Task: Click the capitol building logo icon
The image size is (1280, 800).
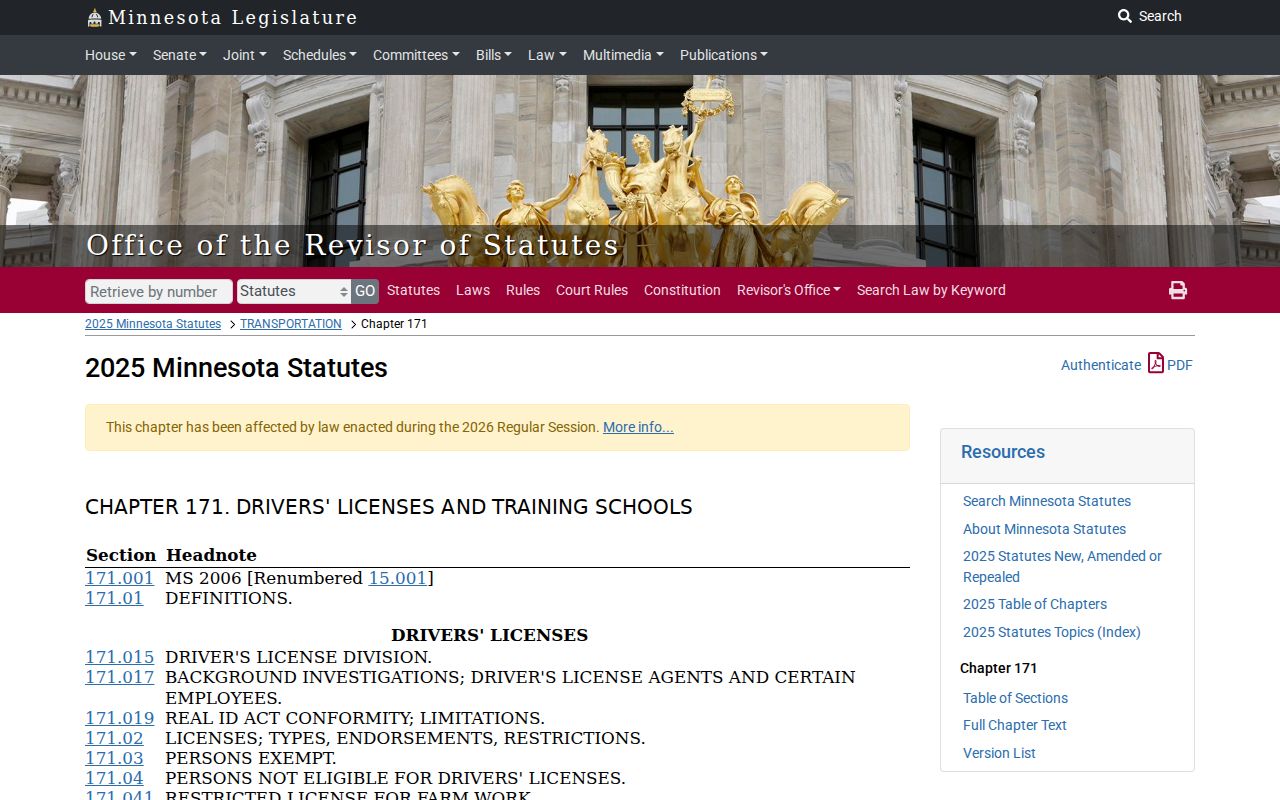Action: click(94, 18)
